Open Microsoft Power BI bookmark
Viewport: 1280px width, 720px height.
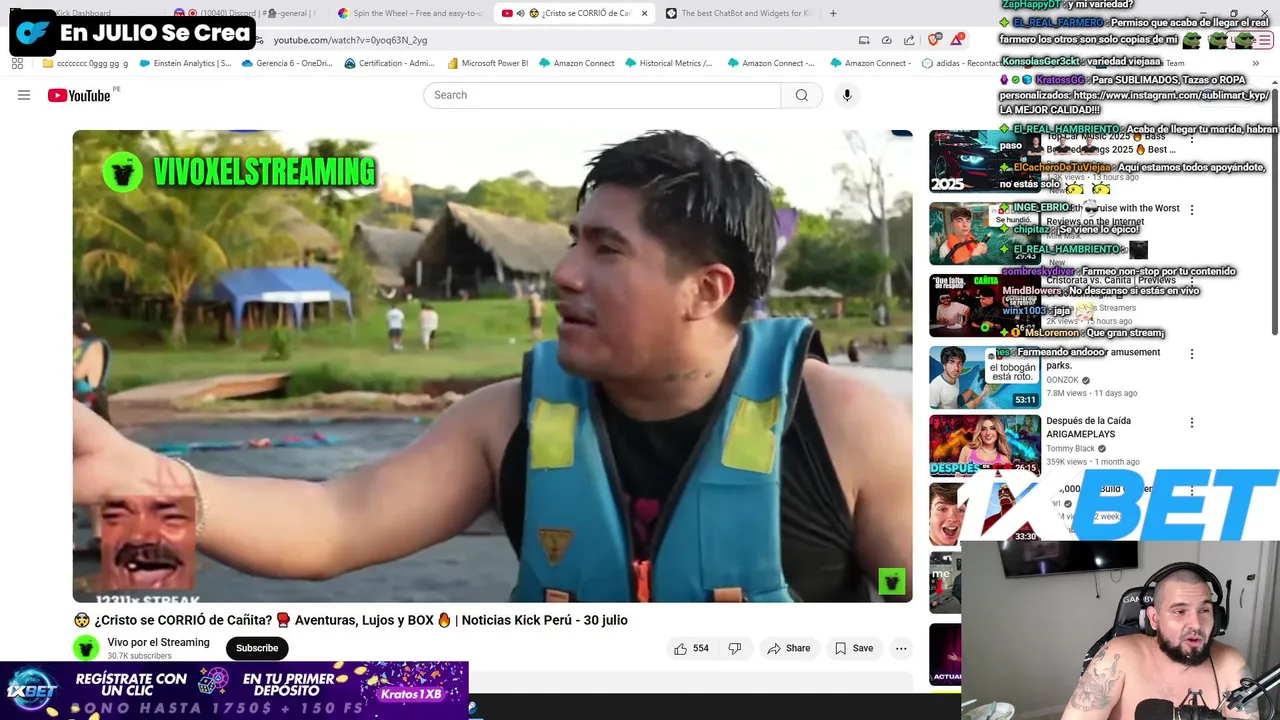[x=488, y=63]
